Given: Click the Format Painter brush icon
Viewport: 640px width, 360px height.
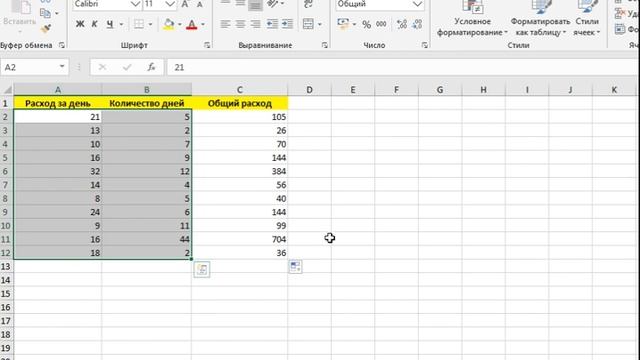Looking at the screenshot, I should [x=45, y=29].
